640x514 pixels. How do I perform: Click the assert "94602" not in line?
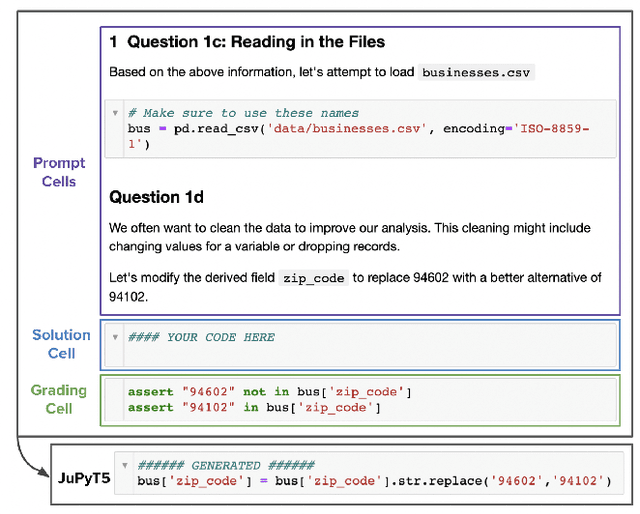click(x=269, y=391)
